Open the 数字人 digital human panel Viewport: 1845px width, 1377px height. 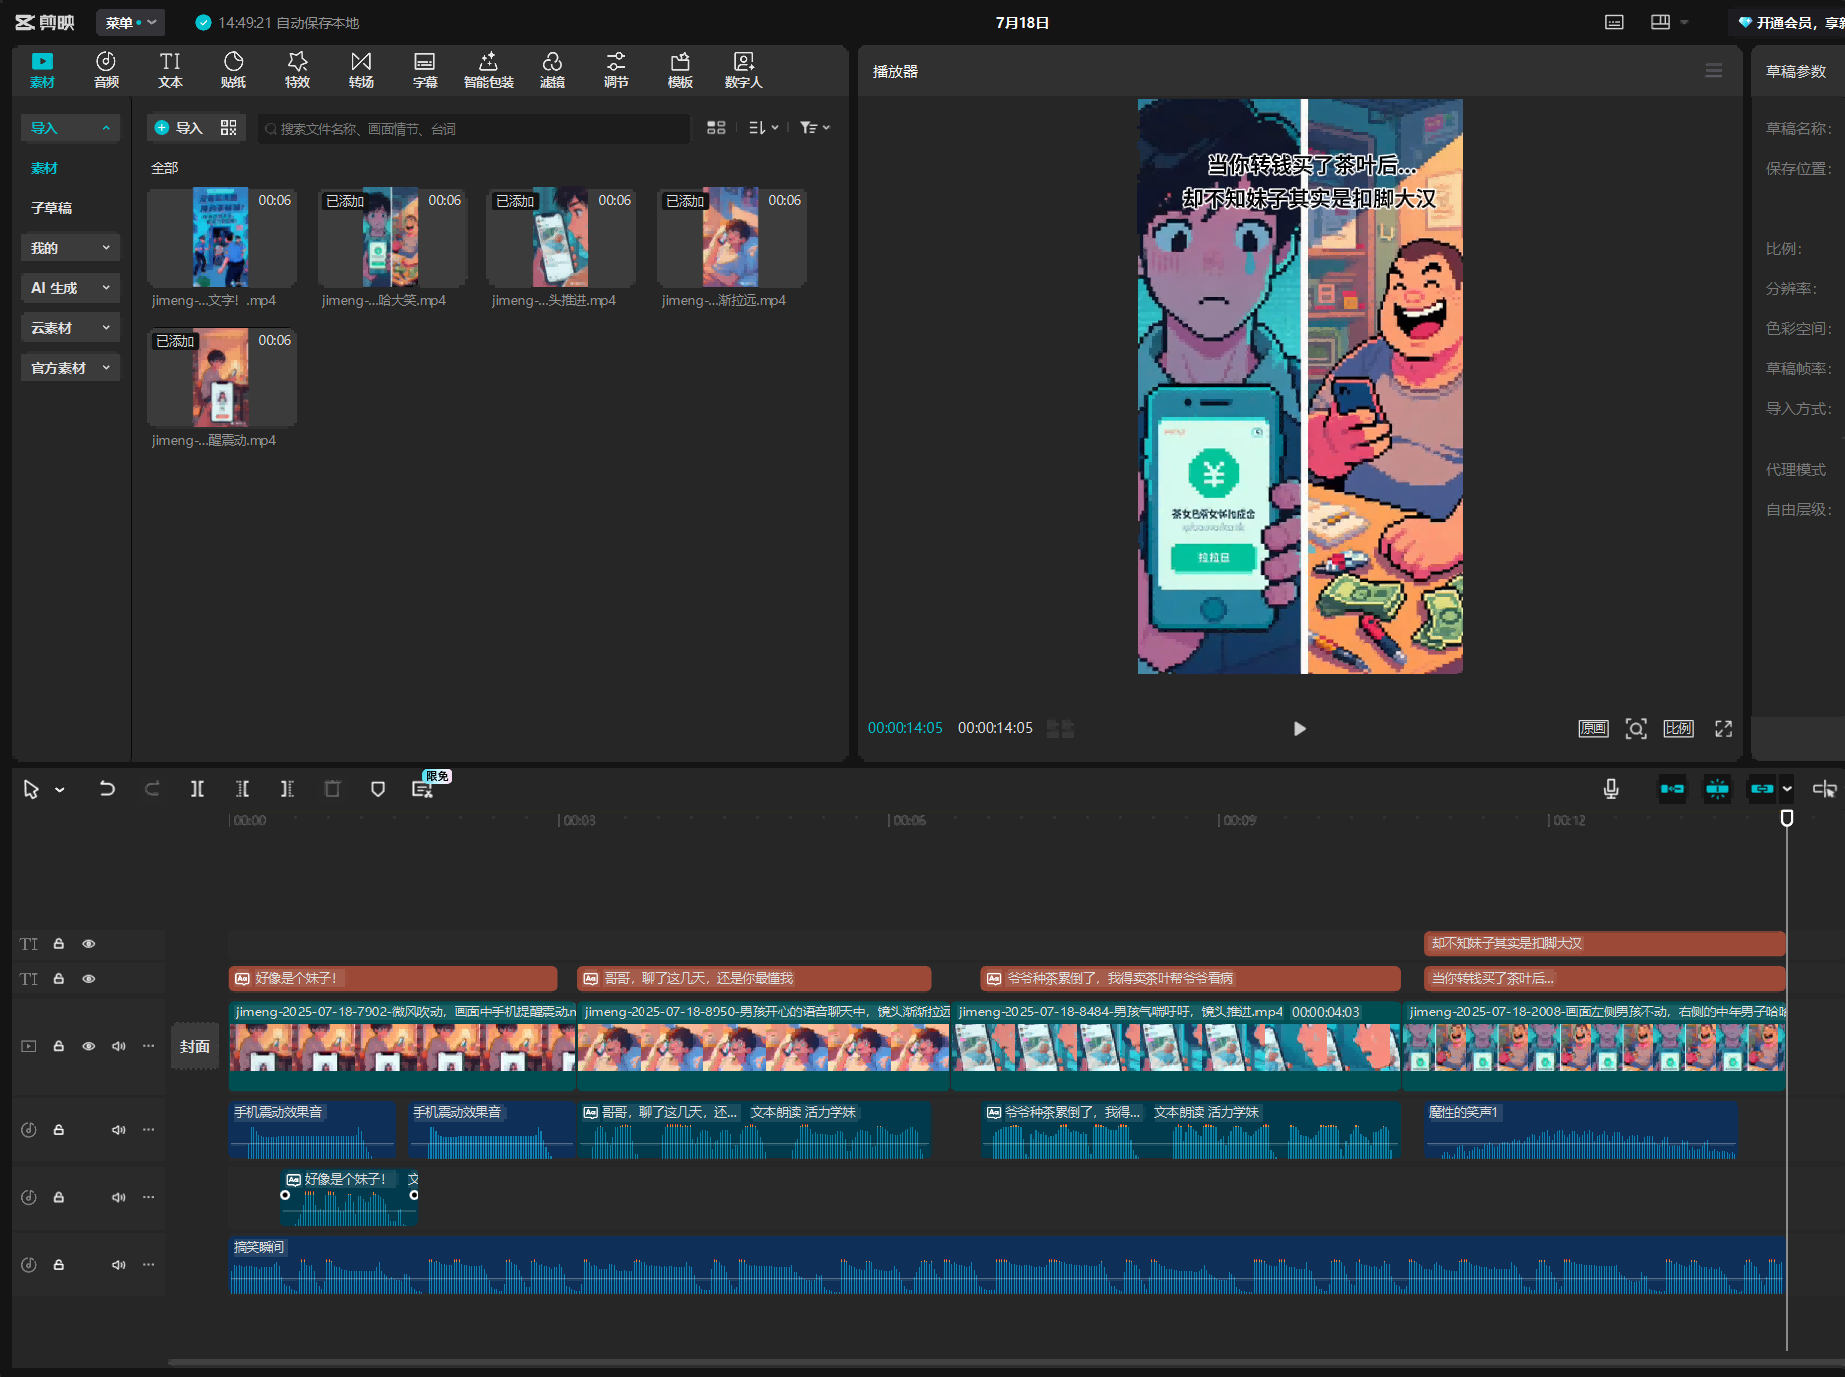click(x=743, y=70)
